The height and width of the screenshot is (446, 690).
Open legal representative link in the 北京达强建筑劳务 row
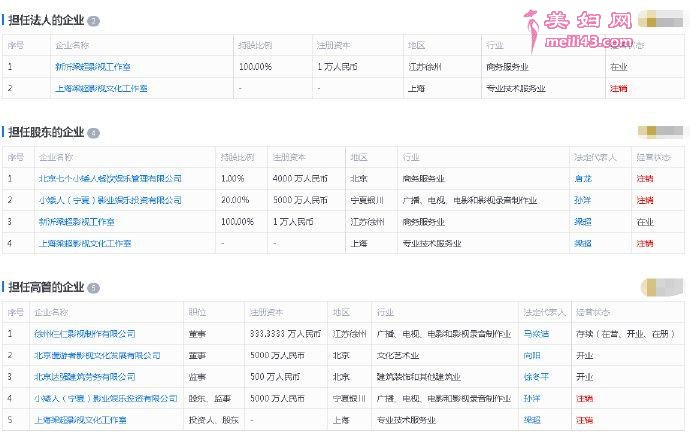pos(536,377)
